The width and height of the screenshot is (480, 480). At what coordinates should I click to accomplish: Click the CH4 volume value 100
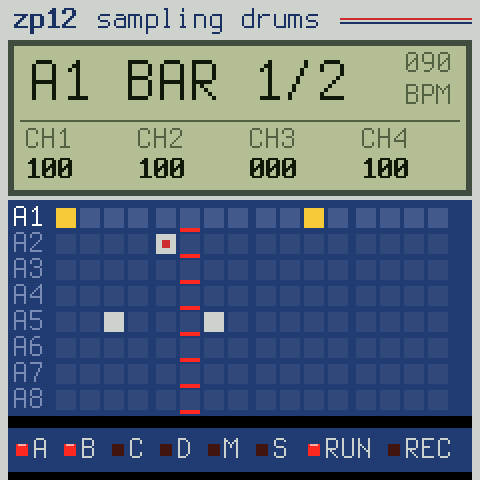point(385,168)
